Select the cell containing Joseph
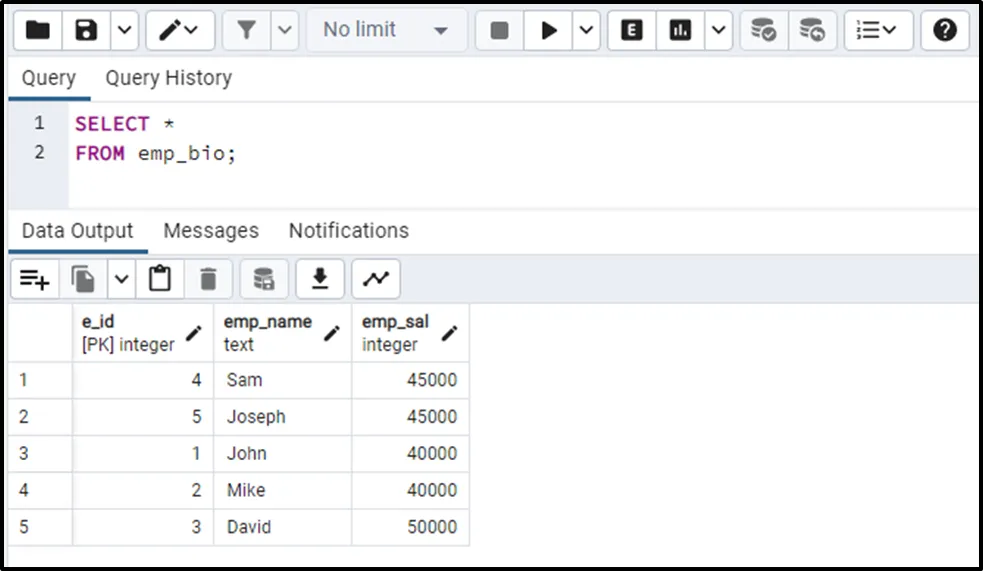983x571 pixels. (x=282, y=417)
